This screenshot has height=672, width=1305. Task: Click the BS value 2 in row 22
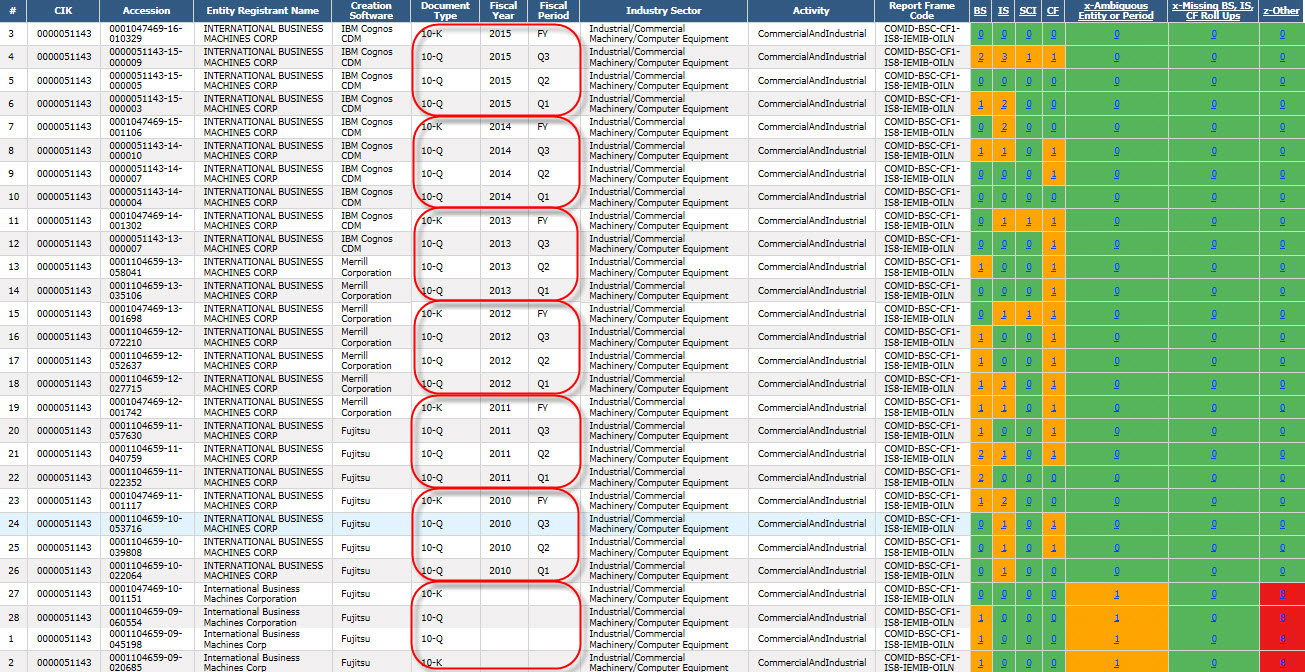click(x=981, y=477)
